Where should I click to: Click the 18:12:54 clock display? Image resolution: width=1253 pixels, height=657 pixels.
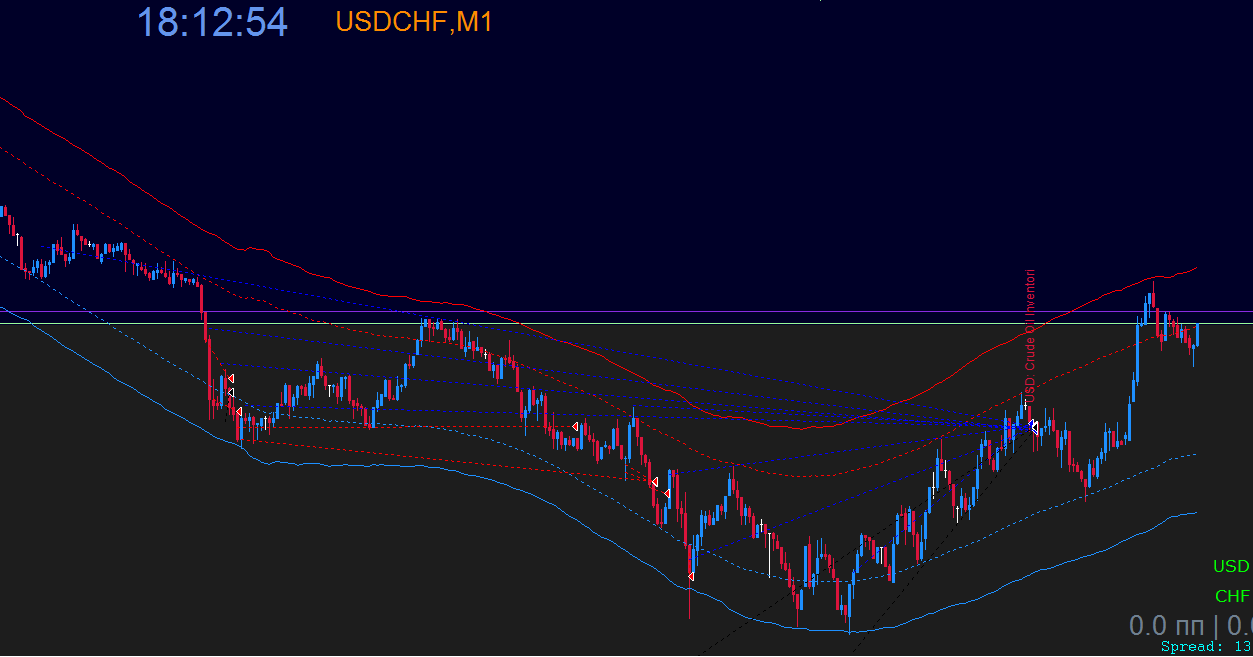coord(212,22)
